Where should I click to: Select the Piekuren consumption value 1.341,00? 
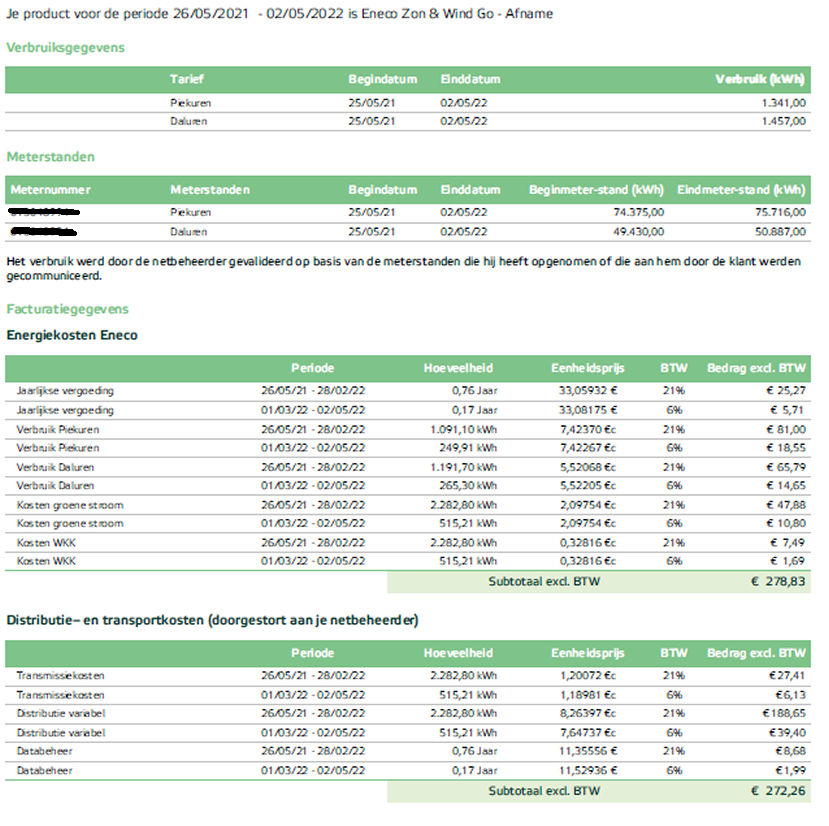781,103
